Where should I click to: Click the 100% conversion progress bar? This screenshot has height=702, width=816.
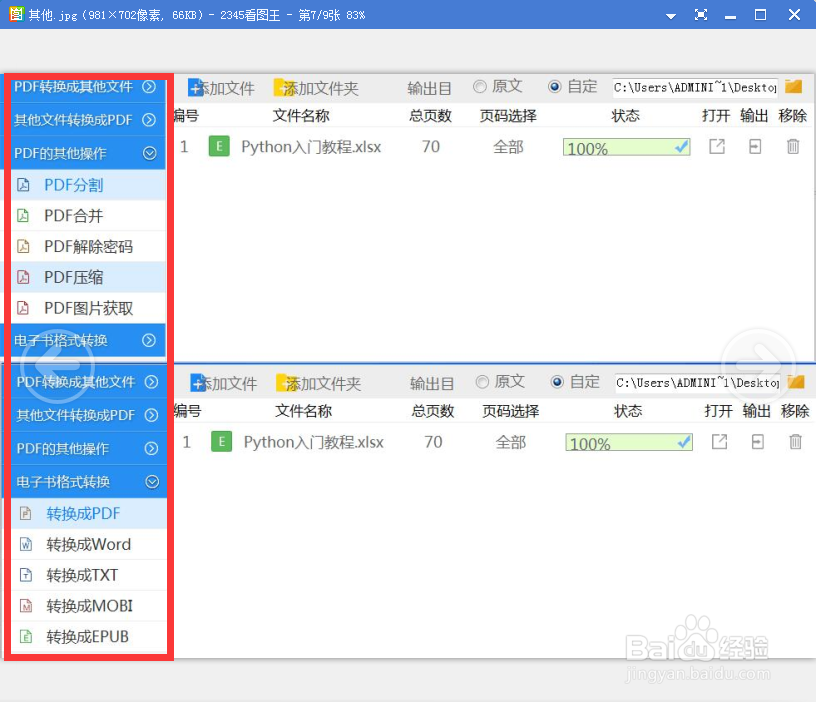pyautogui.click(x=626, y=146)
